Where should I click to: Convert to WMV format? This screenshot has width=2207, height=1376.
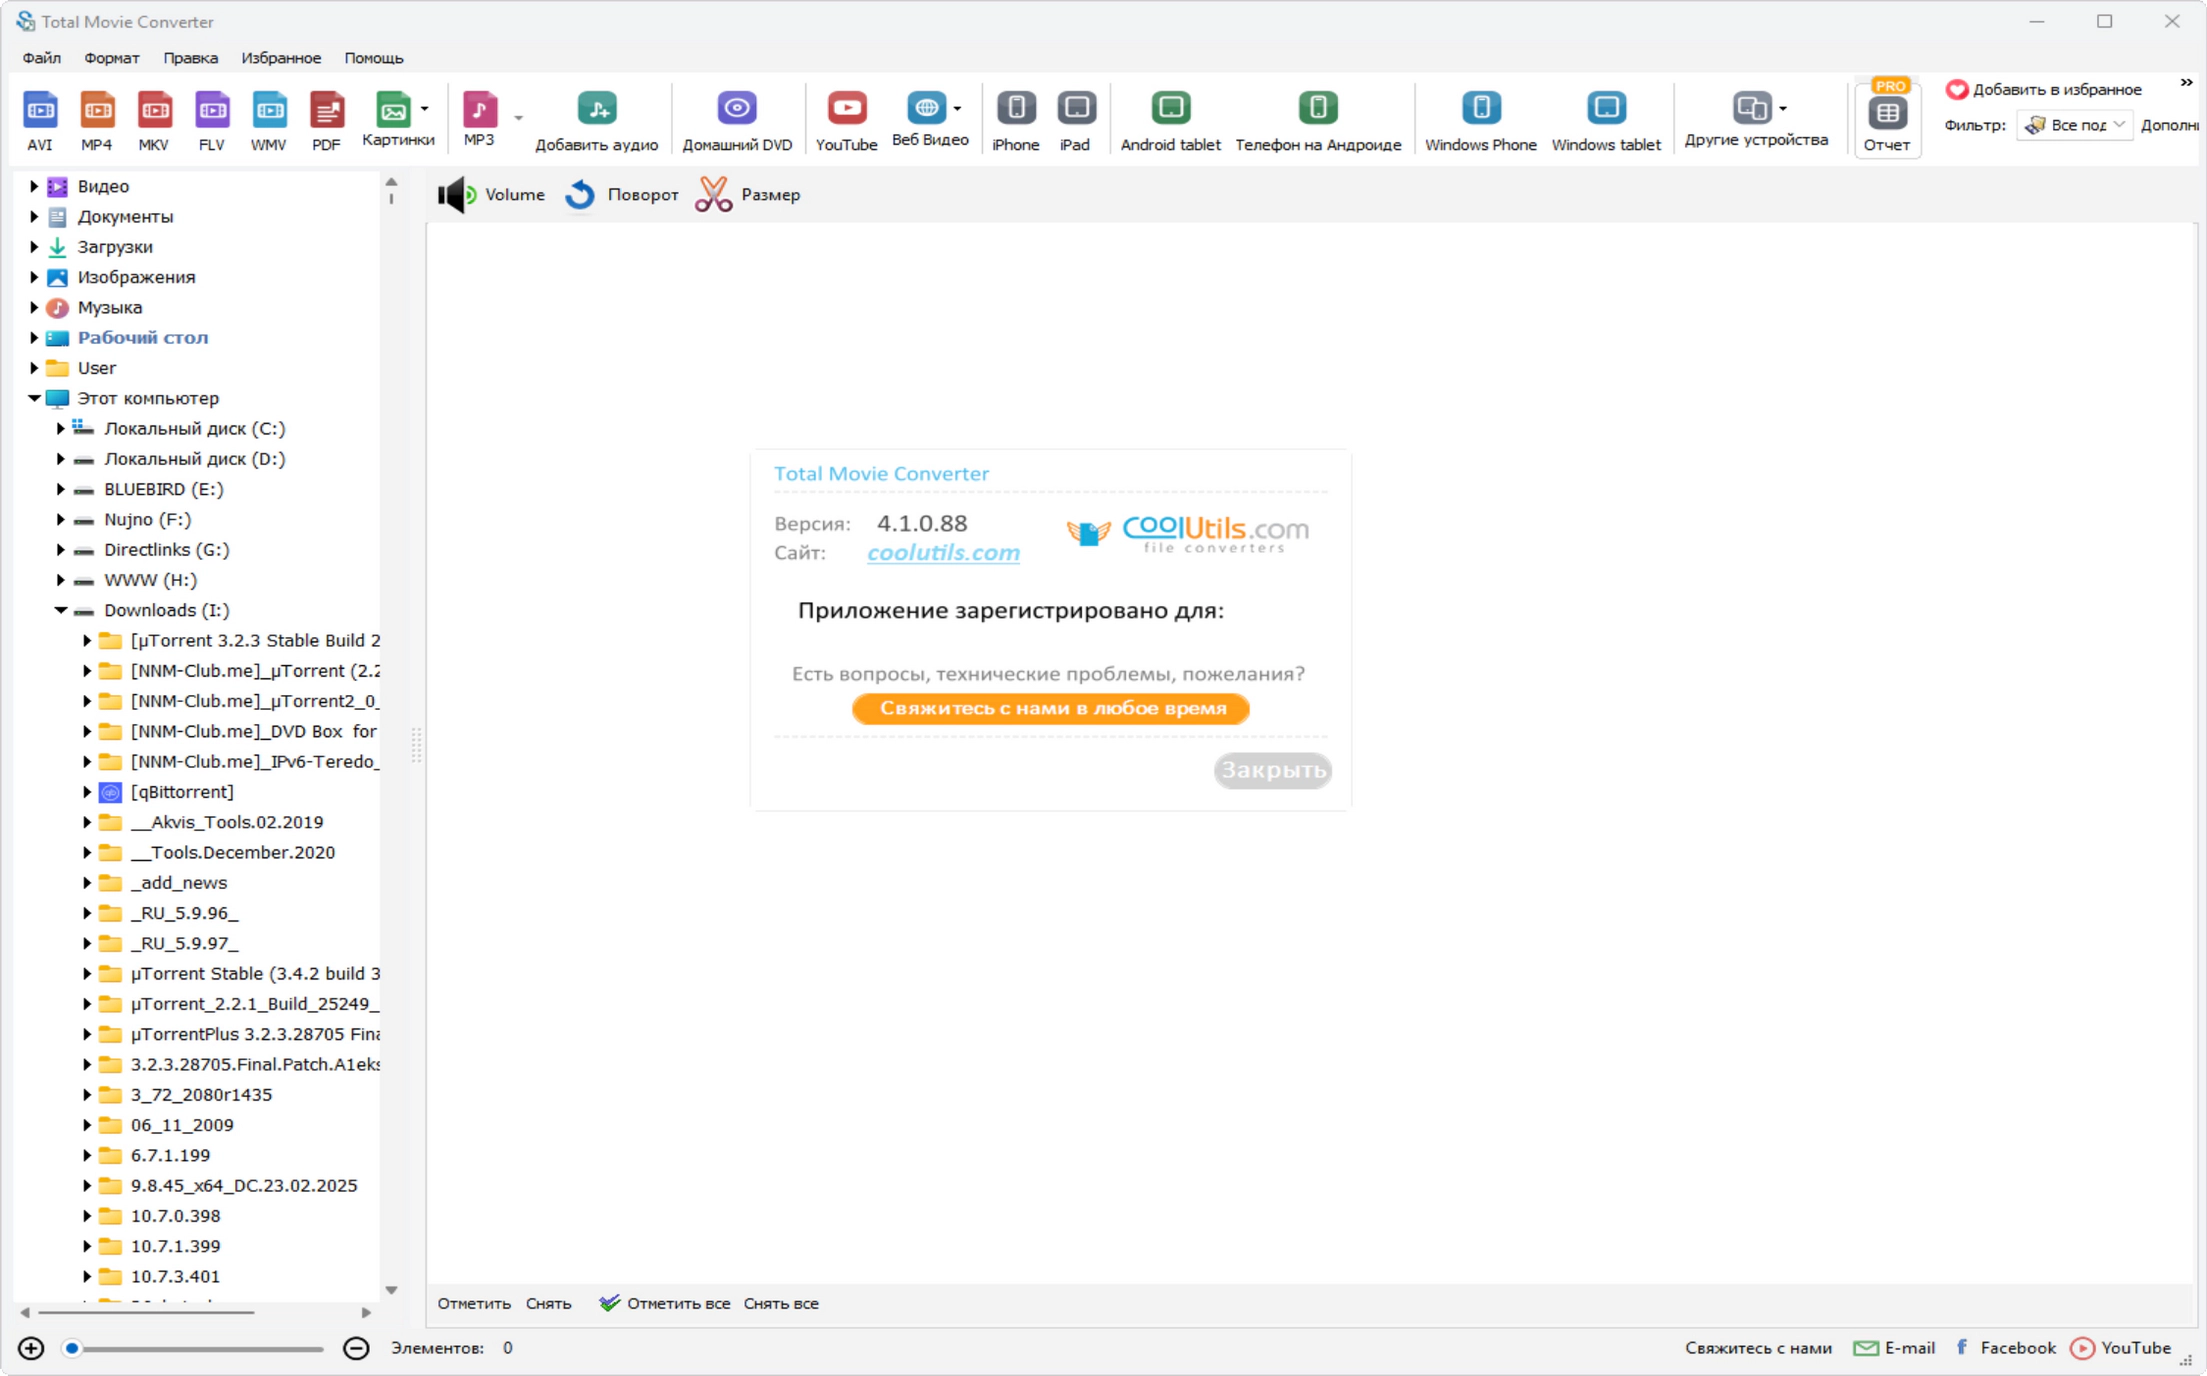tap(268, 120)
